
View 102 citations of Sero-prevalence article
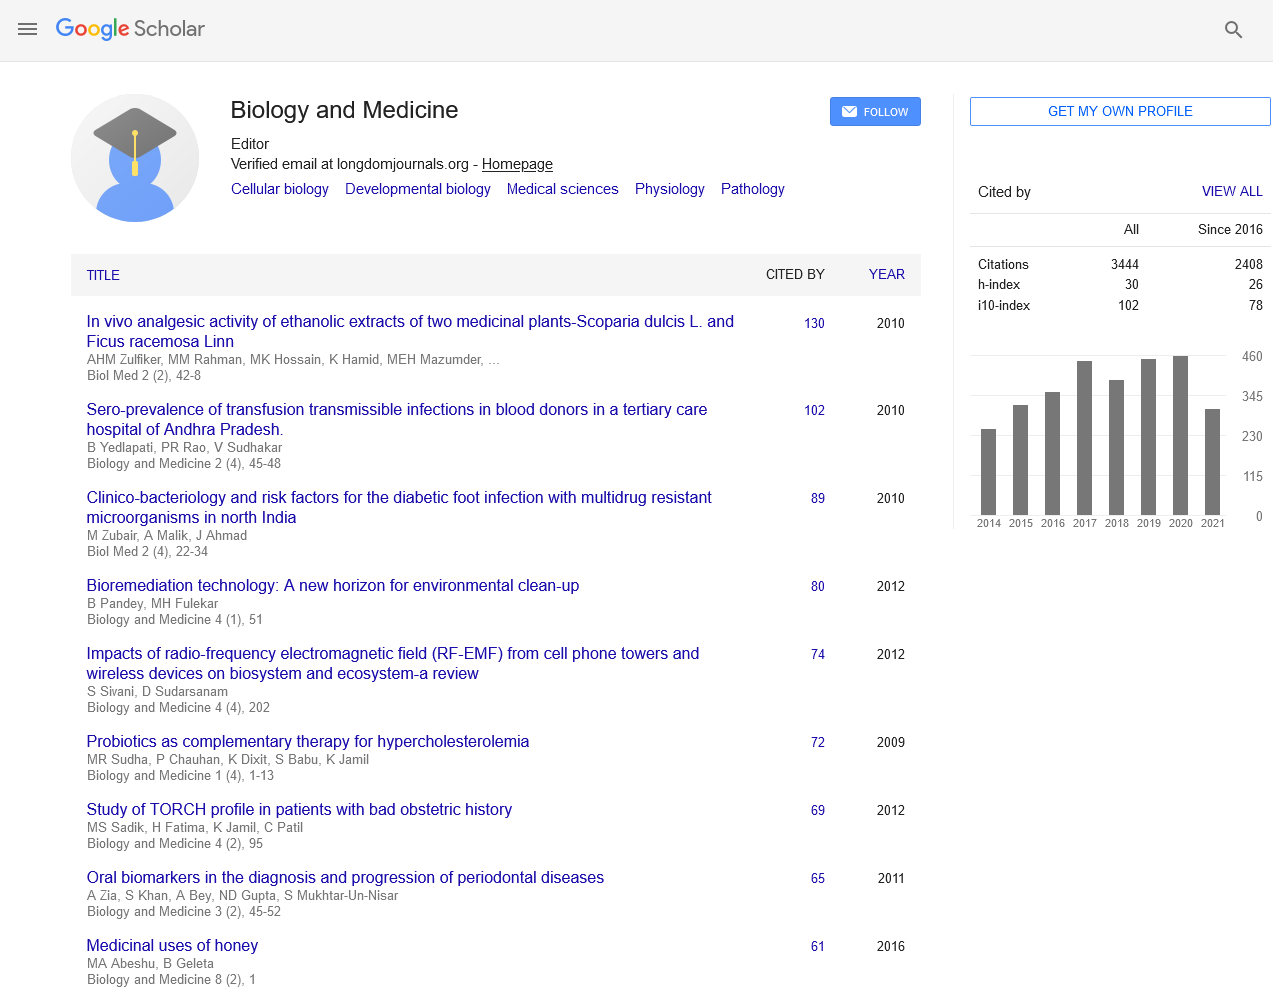tap(814, 410)
